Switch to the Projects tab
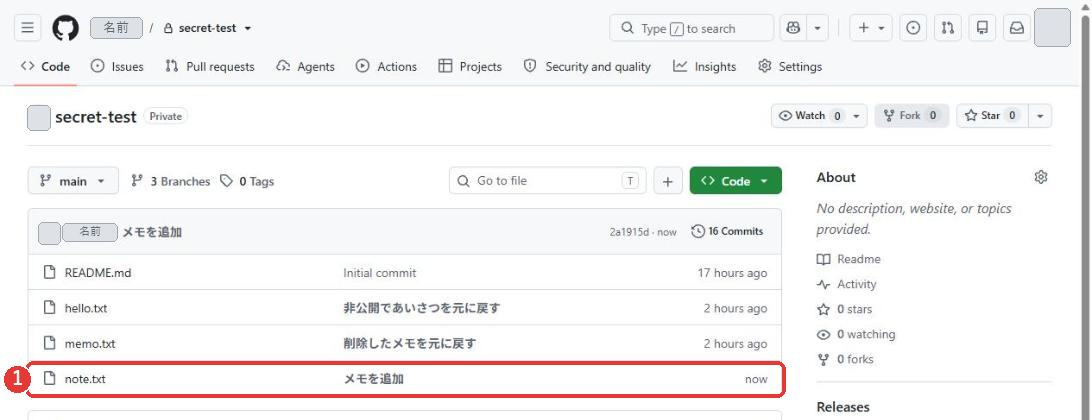Screen dimensions: 1092x420 pyautogui.click(x=470, y=66)
